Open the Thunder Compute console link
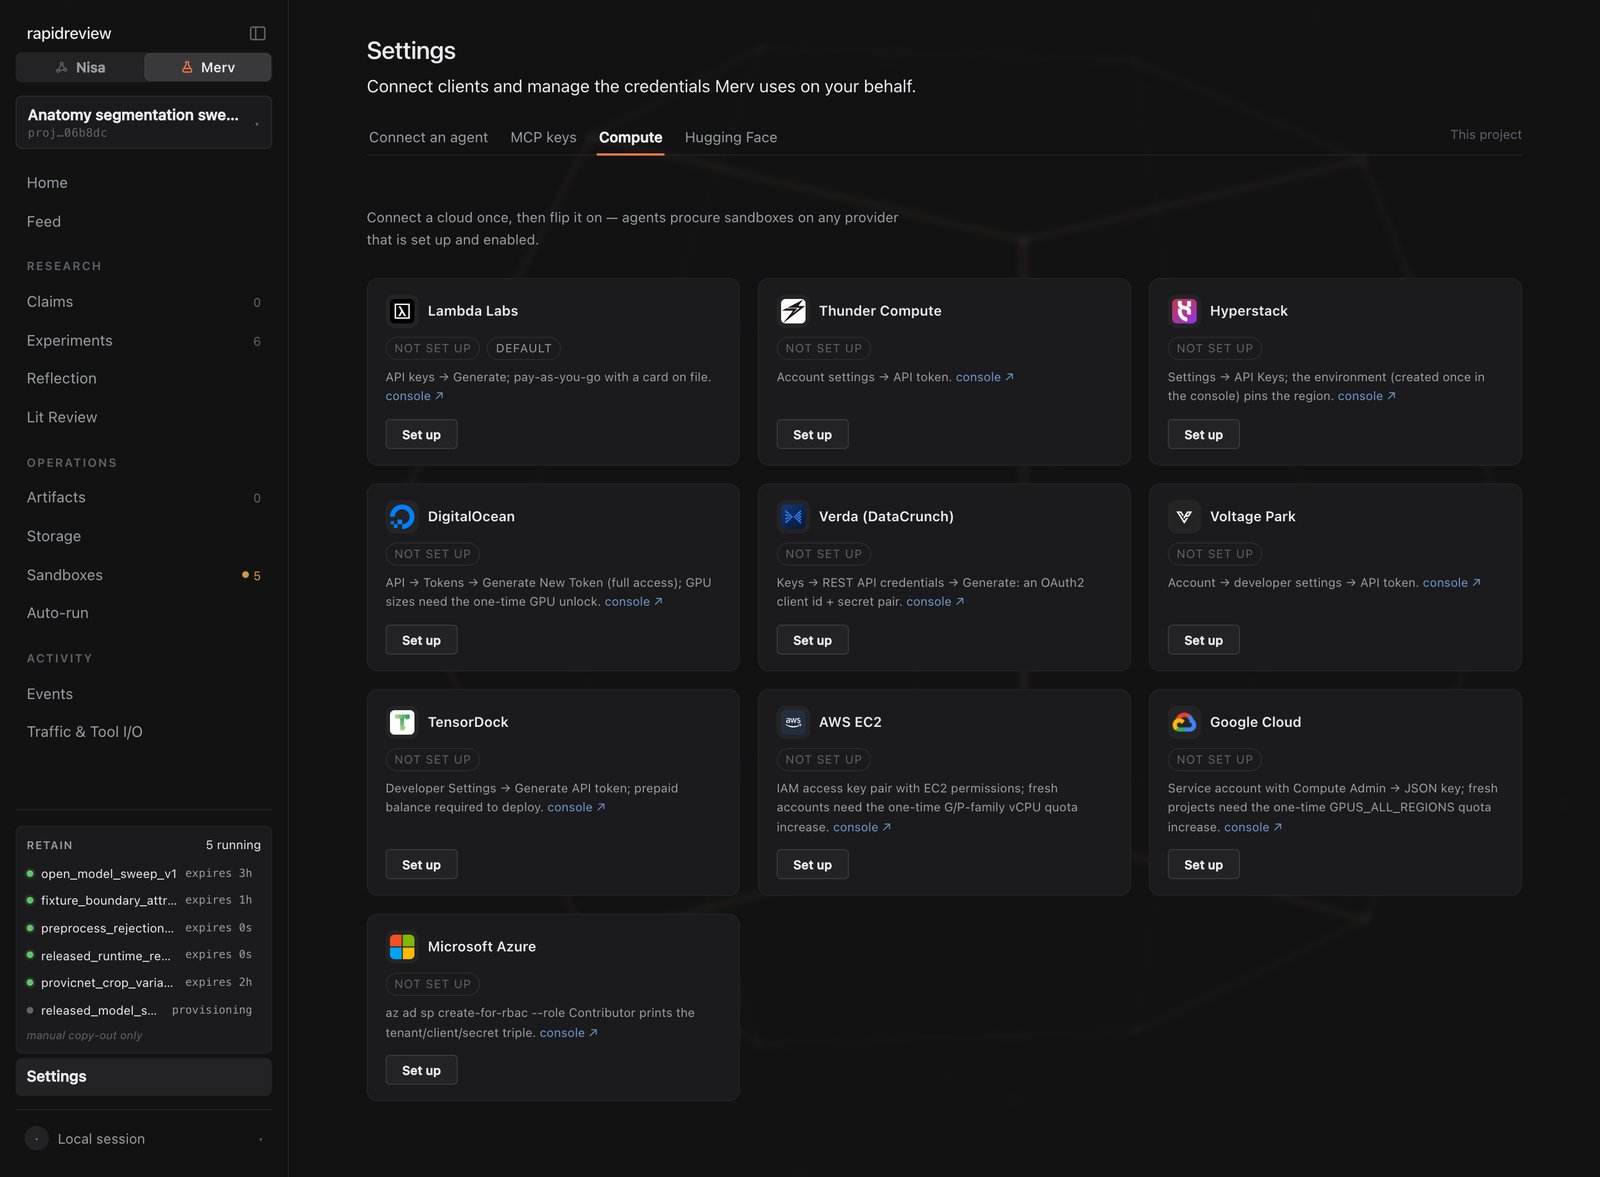Screen dimensions: 1600x1177 (985, 378)
